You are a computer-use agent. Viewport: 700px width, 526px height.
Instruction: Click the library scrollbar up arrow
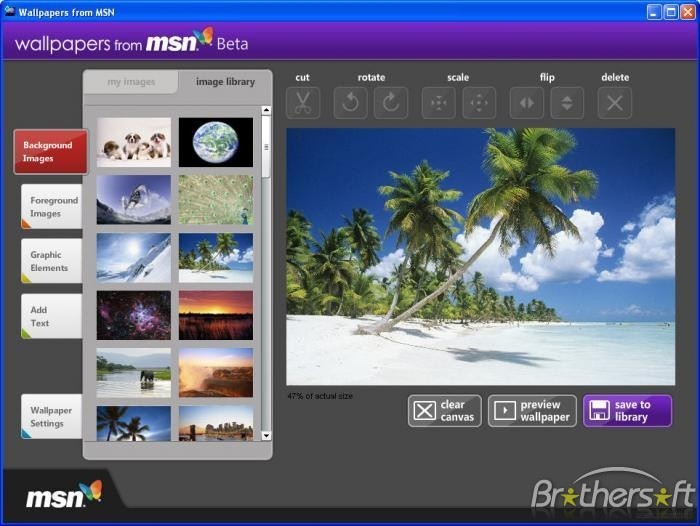pyautogui.click(x=267, y=110)
